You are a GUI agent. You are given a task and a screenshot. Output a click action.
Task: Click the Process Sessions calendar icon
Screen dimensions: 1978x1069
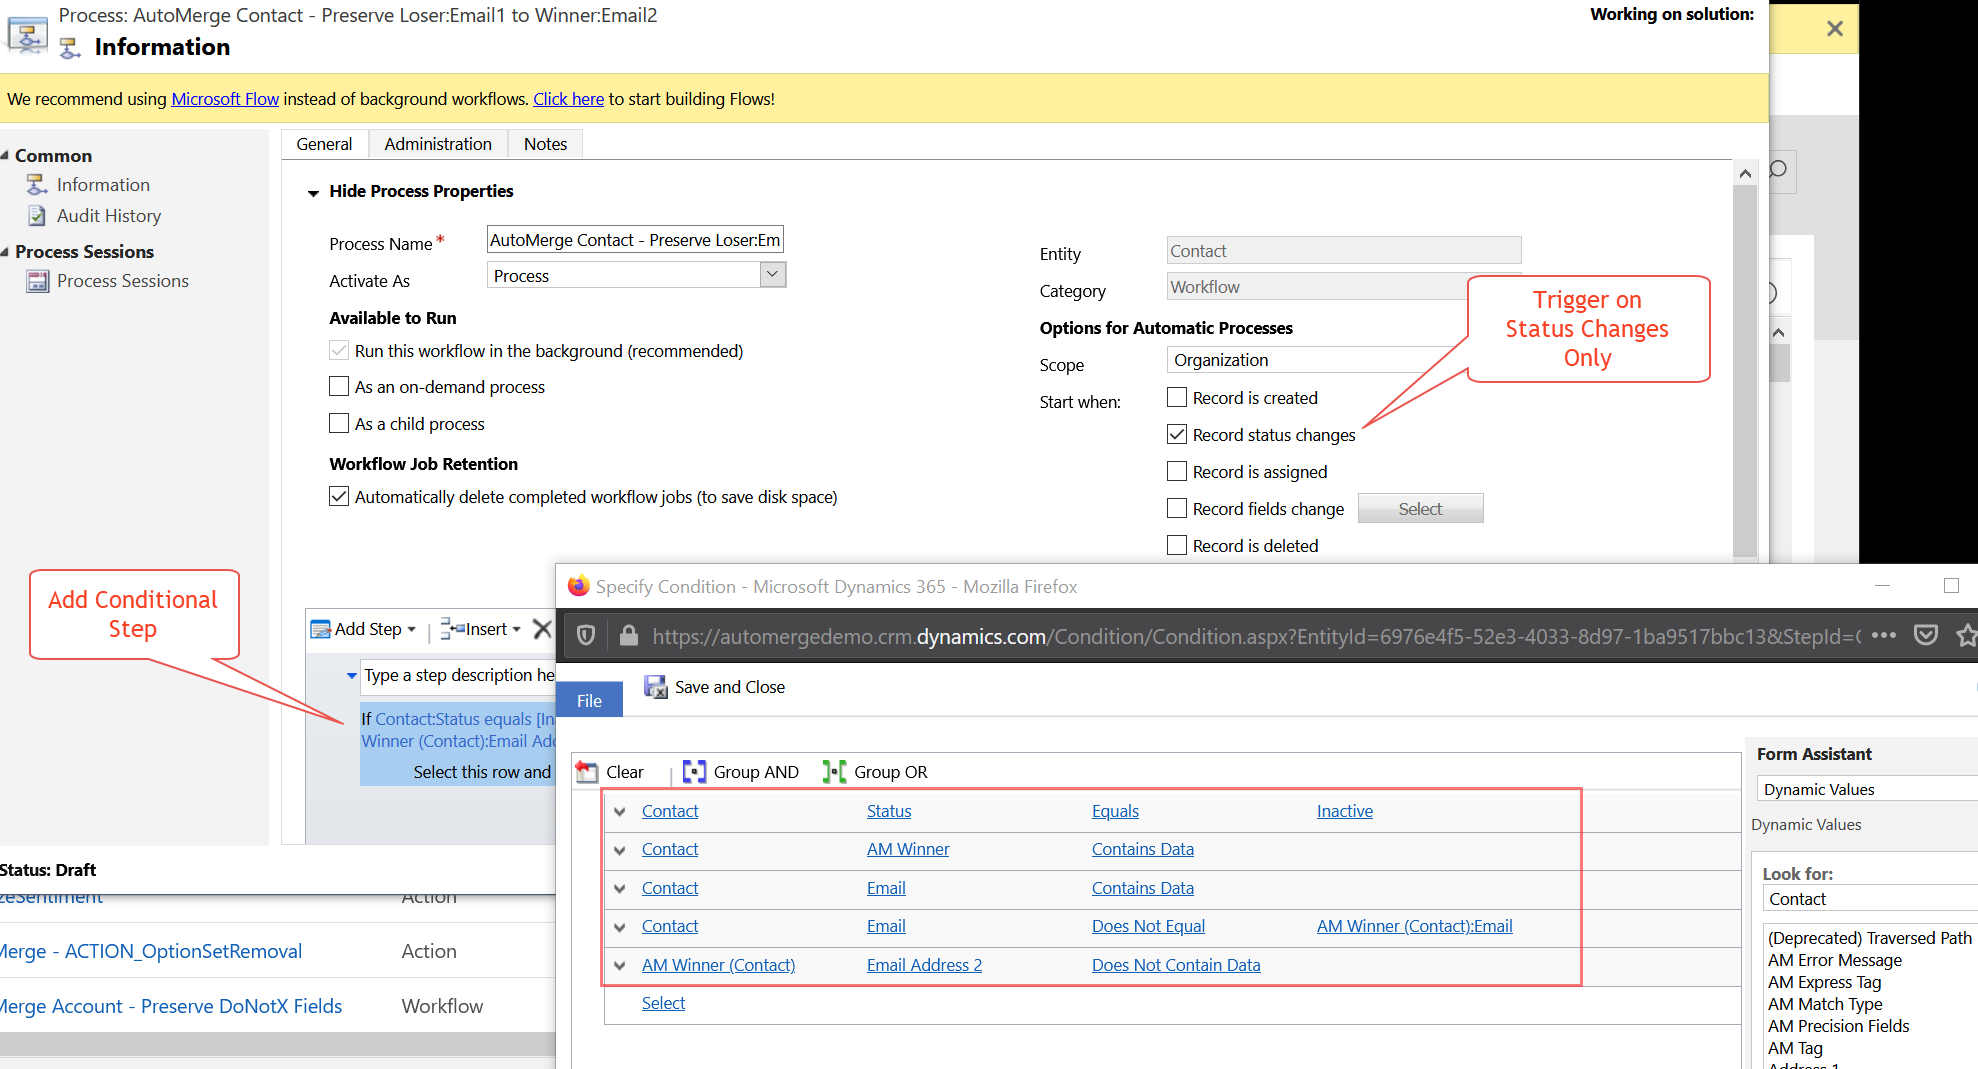pyautogui.click(x=37, y=281)
